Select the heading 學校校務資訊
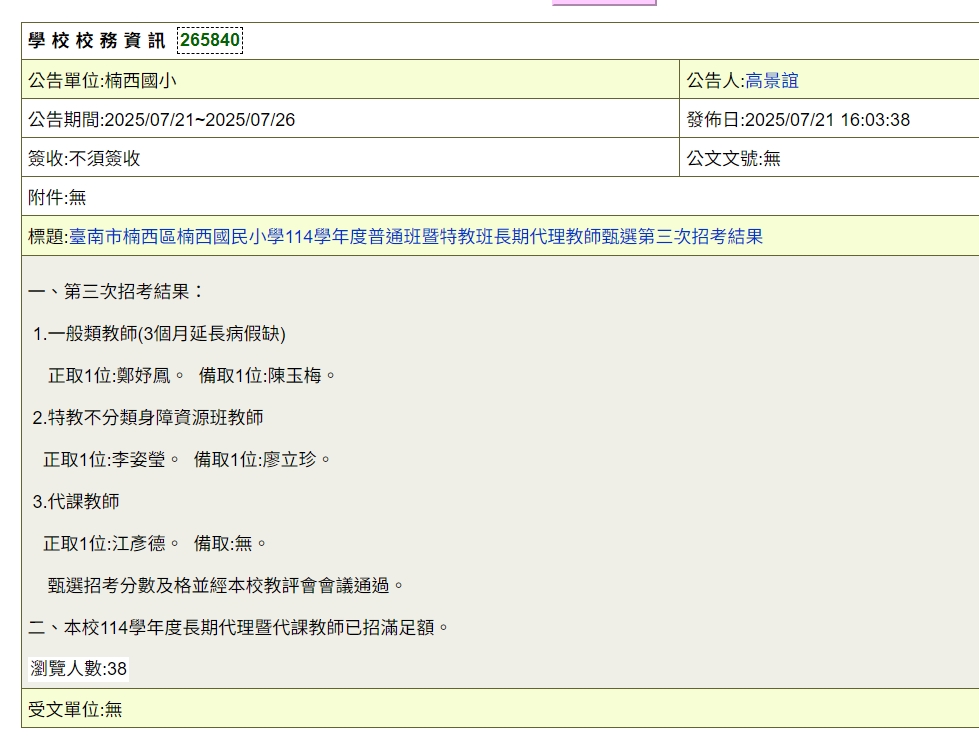 pos(97,41)
